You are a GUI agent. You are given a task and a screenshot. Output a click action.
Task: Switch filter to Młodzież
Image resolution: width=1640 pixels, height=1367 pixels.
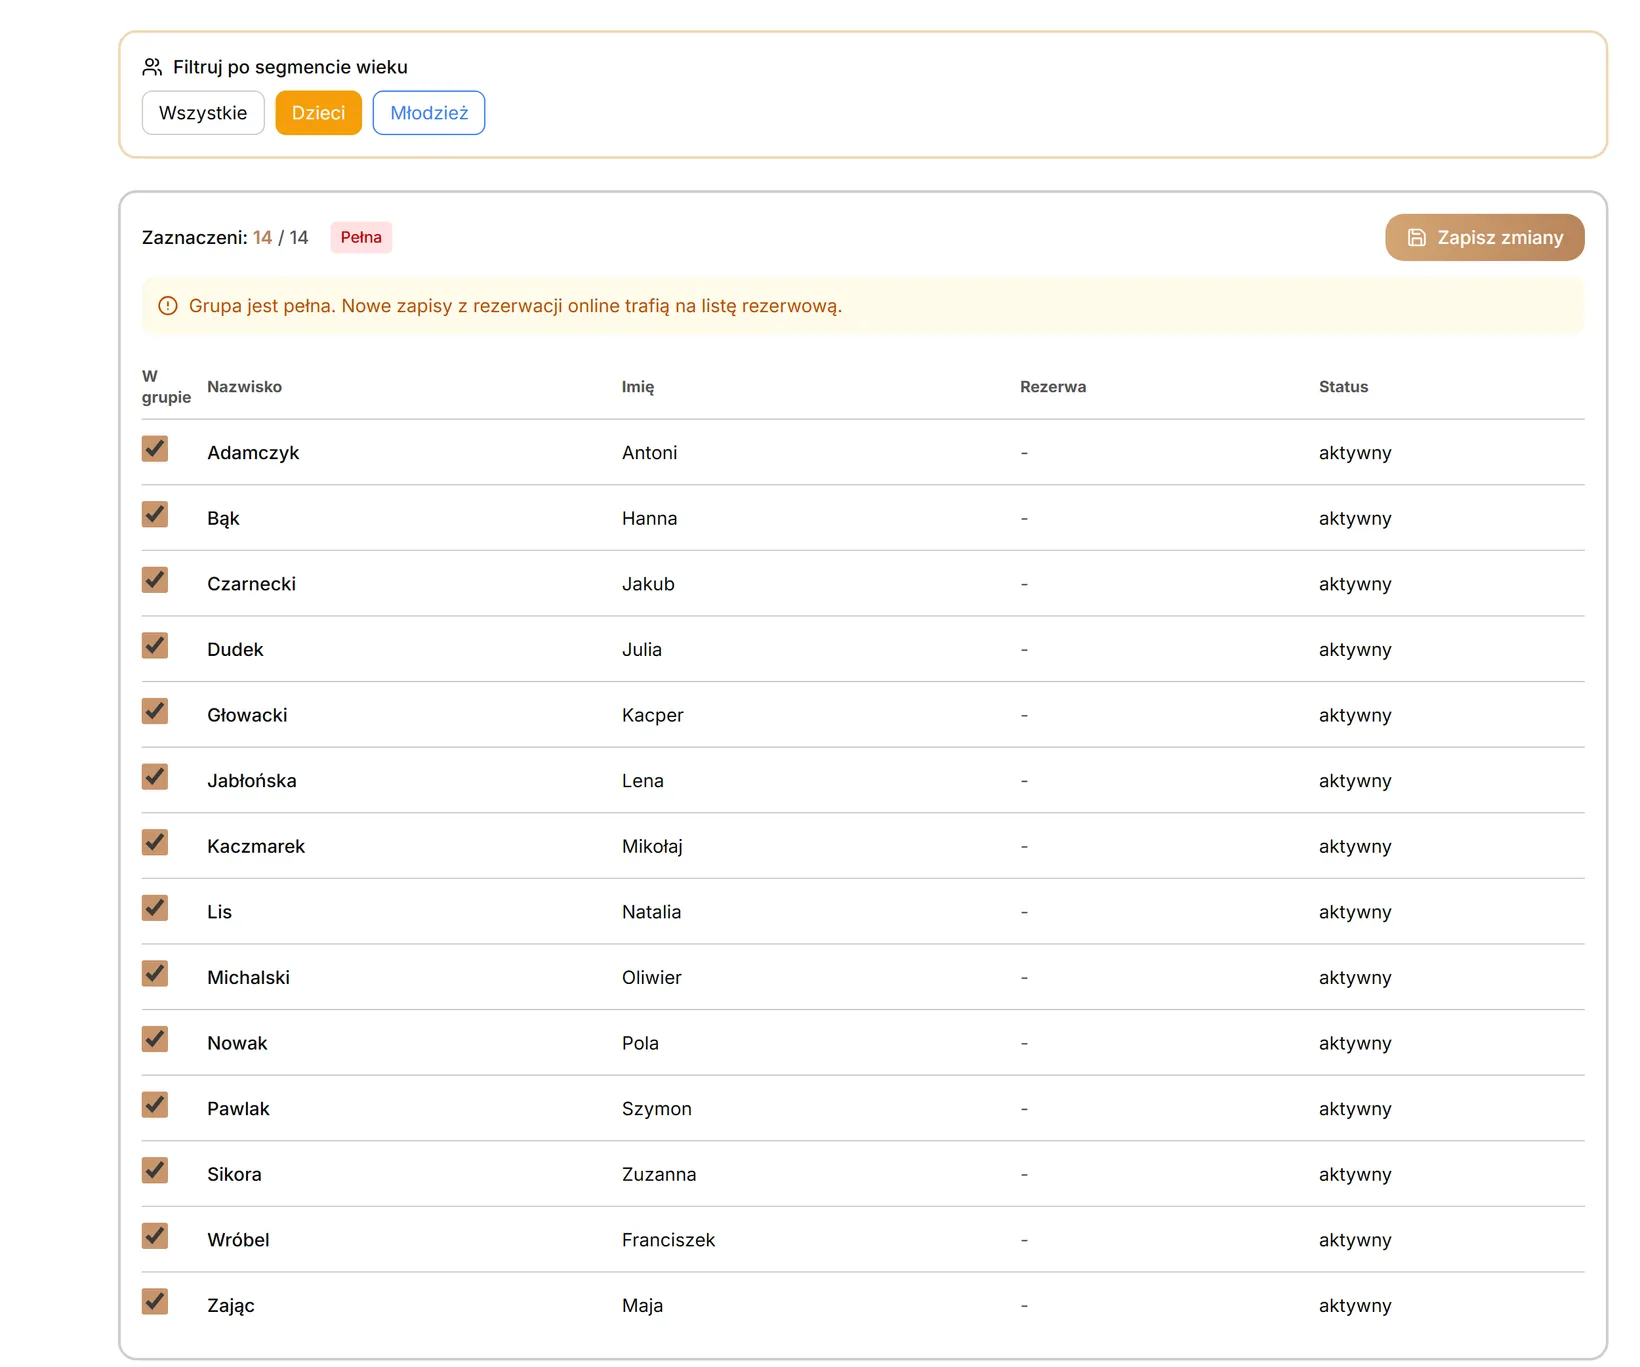pos(429,113)
